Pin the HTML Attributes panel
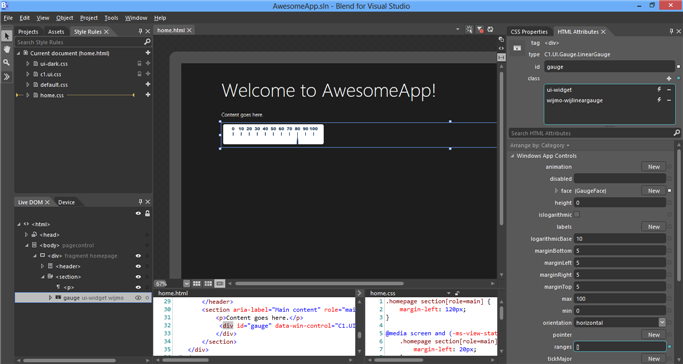The width and height of the screenshot is (683, 364). 671,31
